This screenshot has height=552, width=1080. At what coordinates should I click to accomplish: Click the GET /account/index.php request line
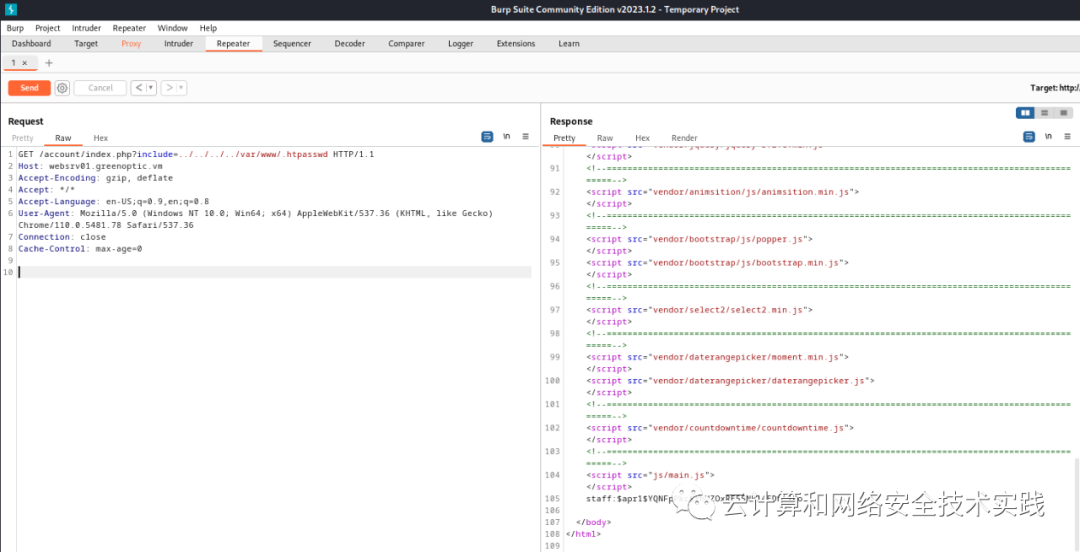tap(196, 154)
